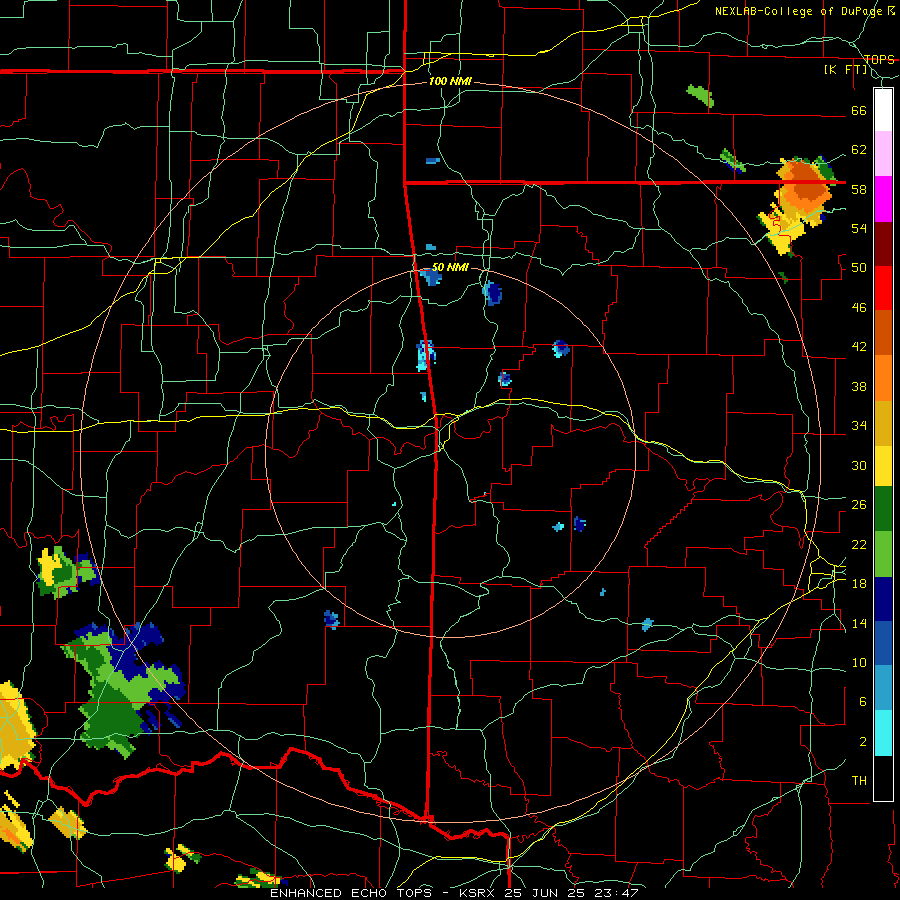This screenshot has width=900, height=900.
Task: Click the legend value 14
Action: tap(859, 623)
